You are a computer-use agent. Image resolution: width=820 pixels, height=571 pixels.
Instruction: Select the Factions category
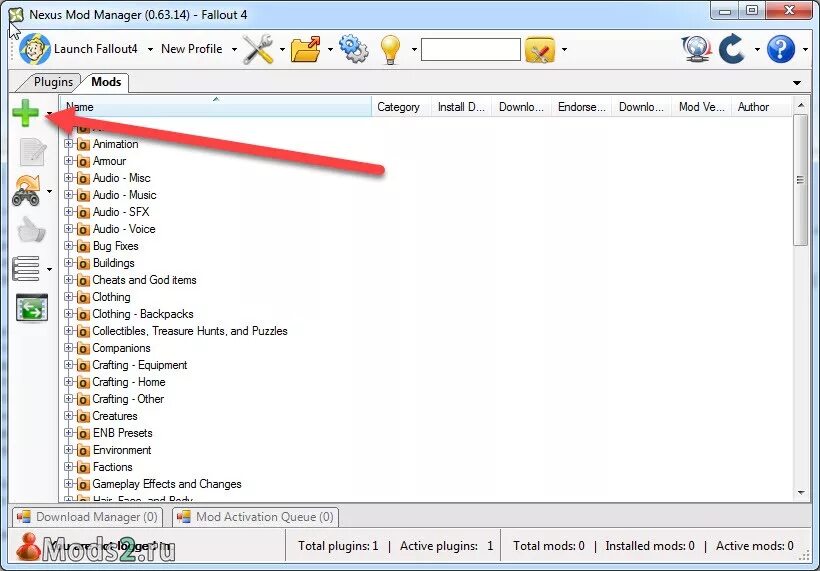[112, 467]
